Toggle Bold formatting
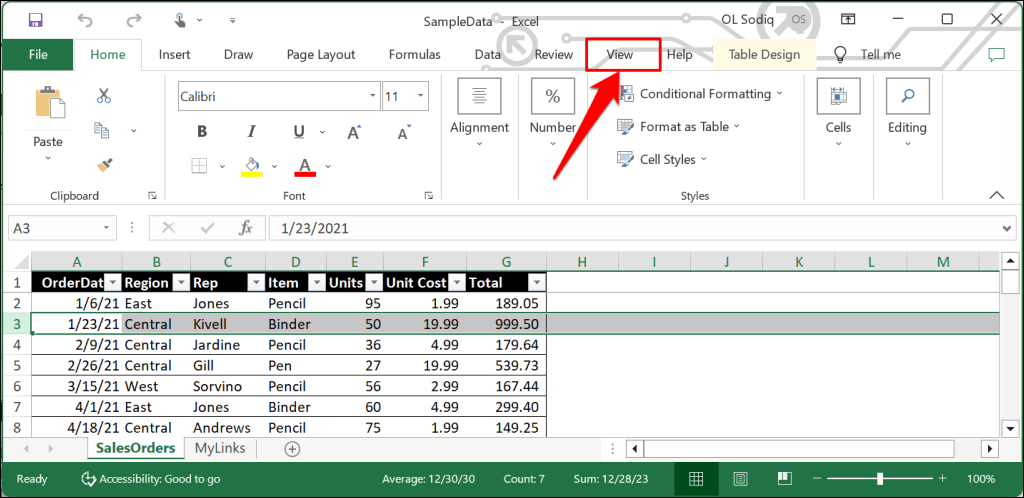Screen dimensions: 1024x498 tap(202, 132)
